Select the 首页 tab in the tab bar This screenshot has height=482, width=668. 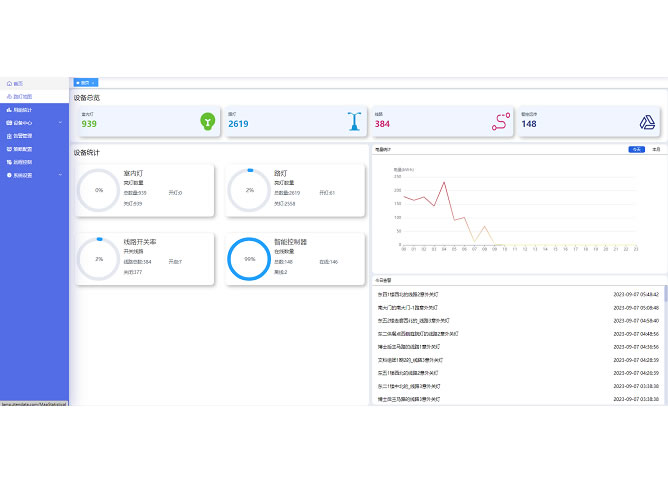(84, 82)
